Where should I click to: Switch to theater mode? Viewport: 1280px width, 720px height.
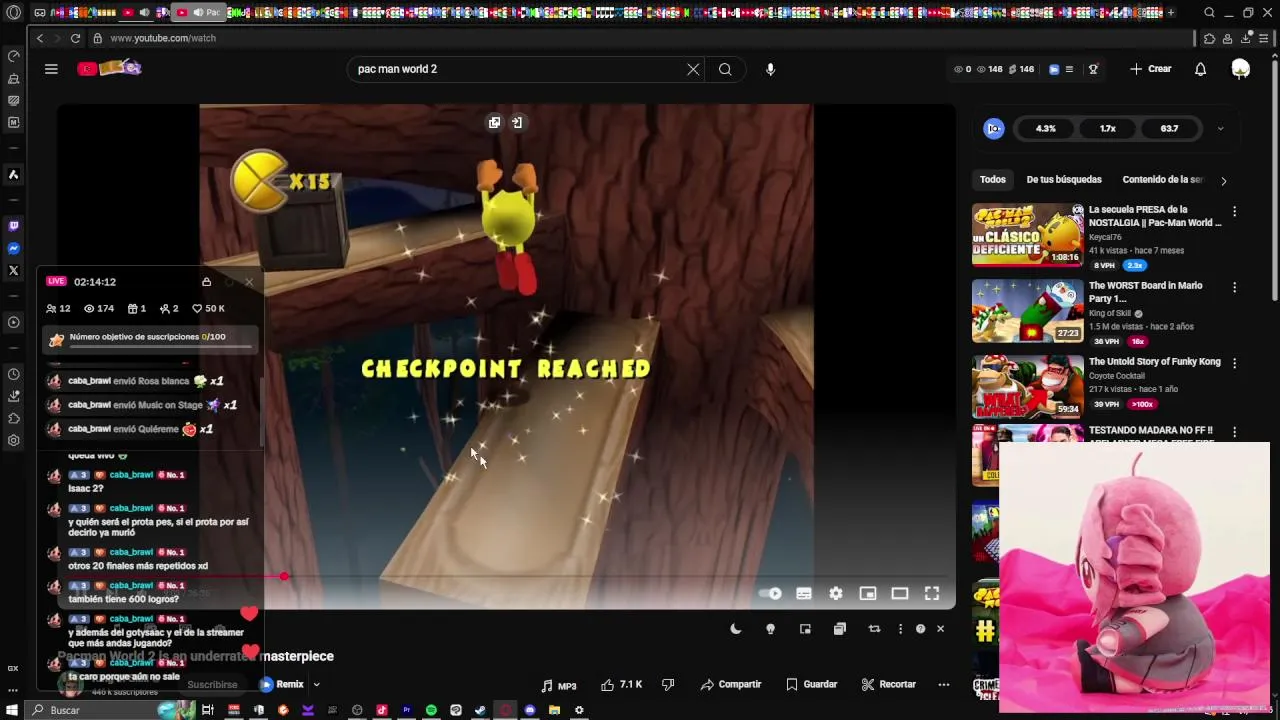coord(900,593)
